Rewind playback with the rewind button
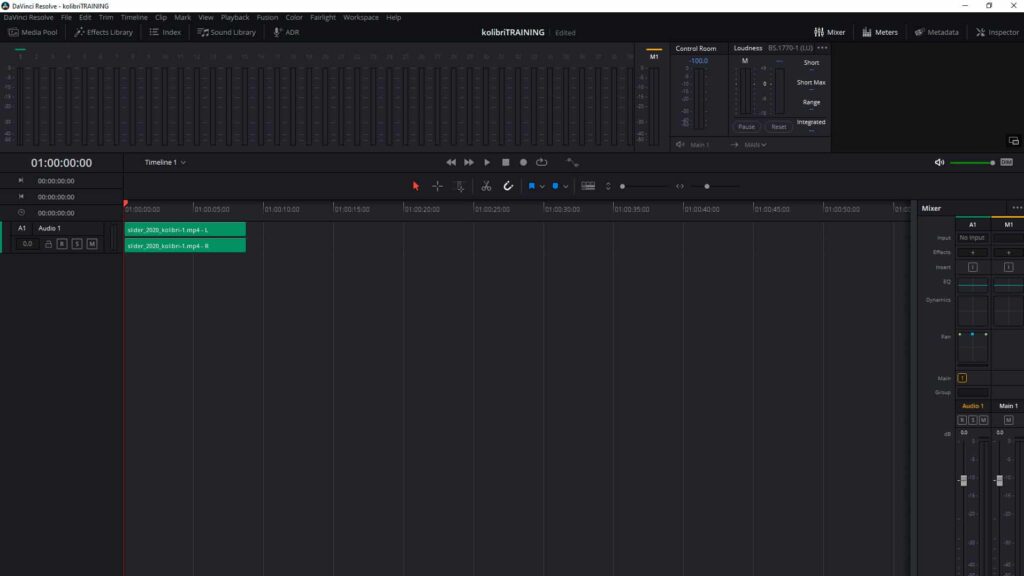Image resolution: width=1024 pixels, height=576 pixels. pos(451,162)
